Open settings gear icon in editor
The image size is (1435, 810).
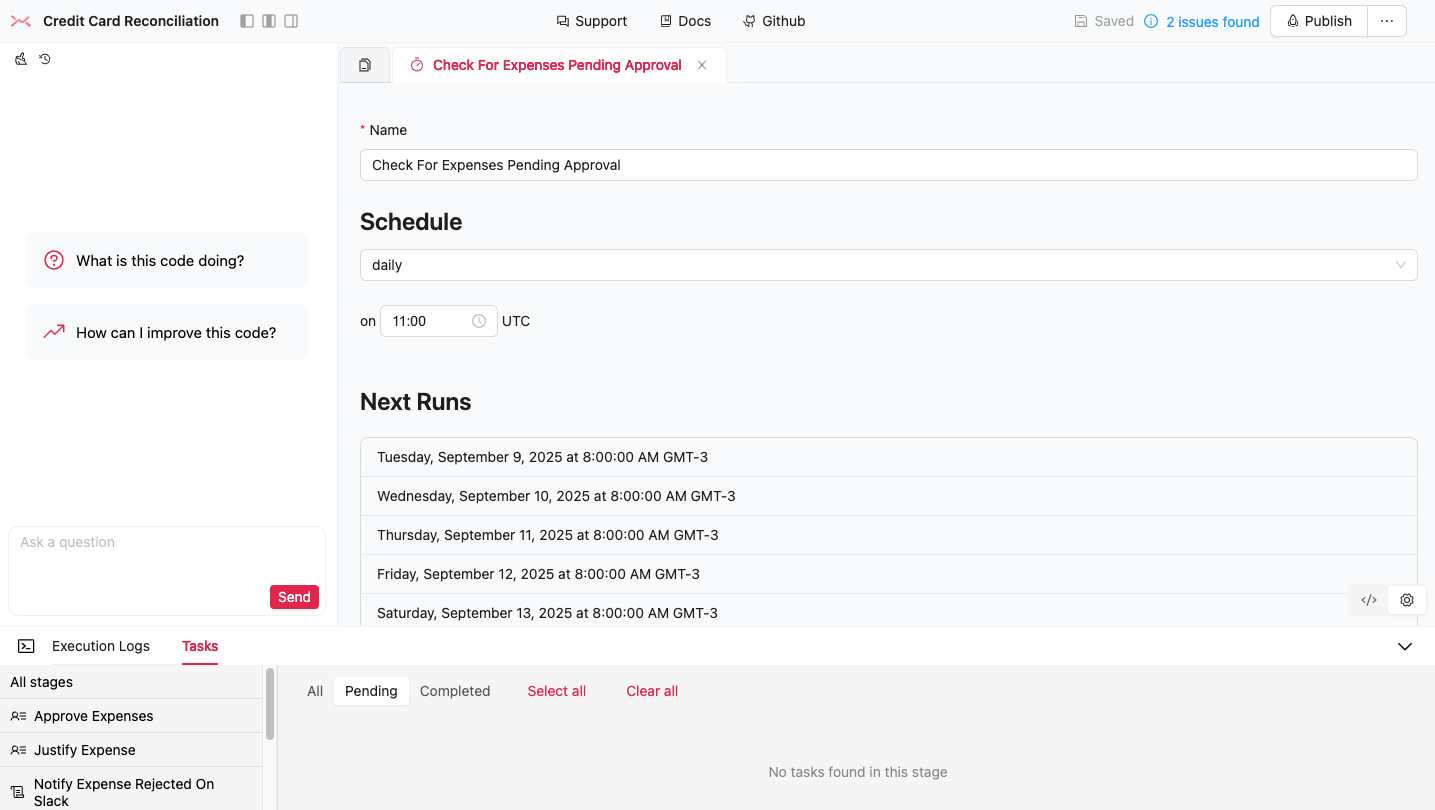tap(1407, 600)
